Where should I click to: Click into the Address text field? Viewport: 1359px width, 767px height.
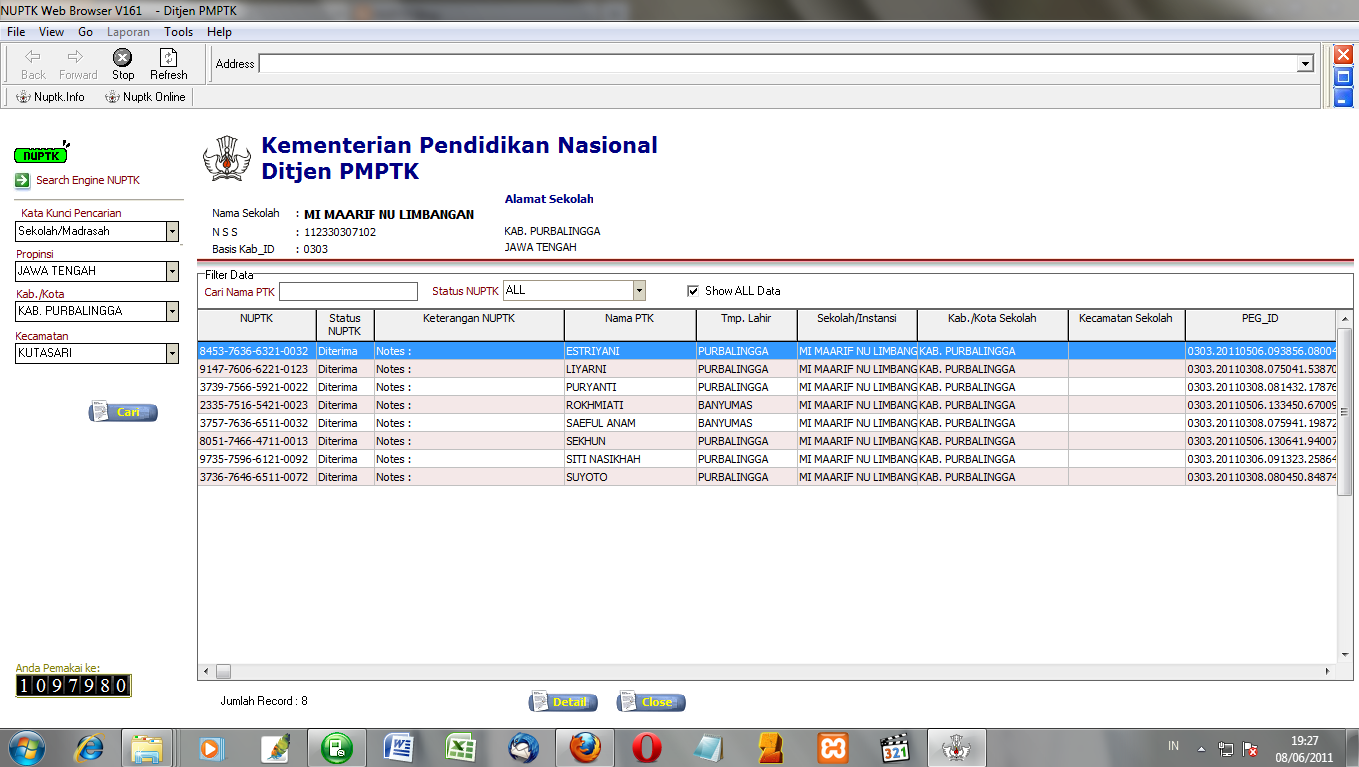click(777, 64)
